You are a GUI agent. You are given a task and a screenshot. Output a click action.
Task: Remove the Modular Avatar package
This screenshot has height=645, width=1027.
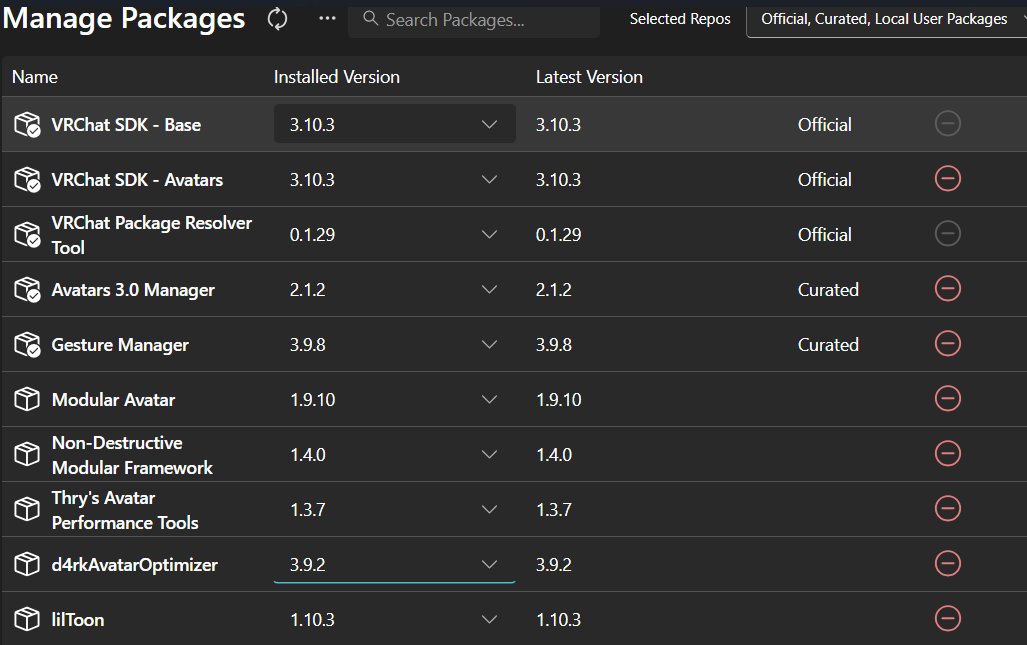[947, 398]
